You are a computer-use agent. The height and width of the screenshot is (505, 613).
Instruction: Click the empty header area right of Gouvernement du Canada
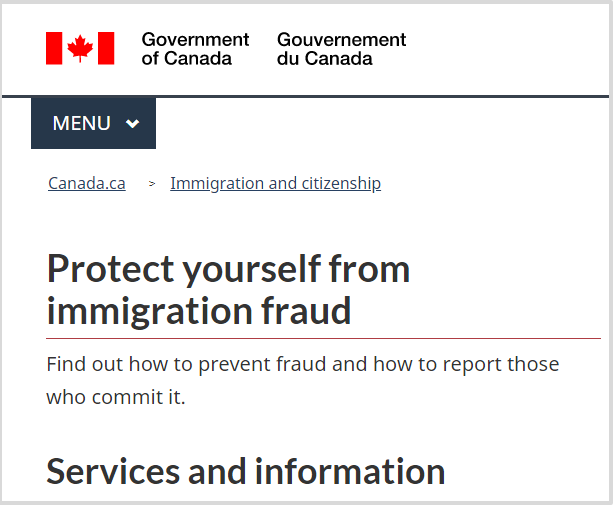click(x=508, y=49)
